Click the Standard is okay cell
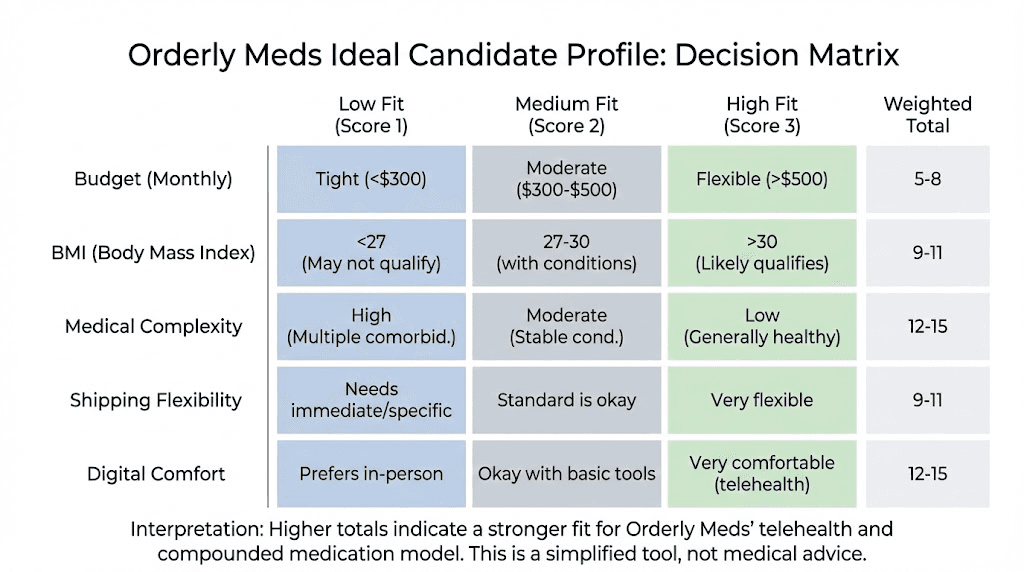 (566, 400)
